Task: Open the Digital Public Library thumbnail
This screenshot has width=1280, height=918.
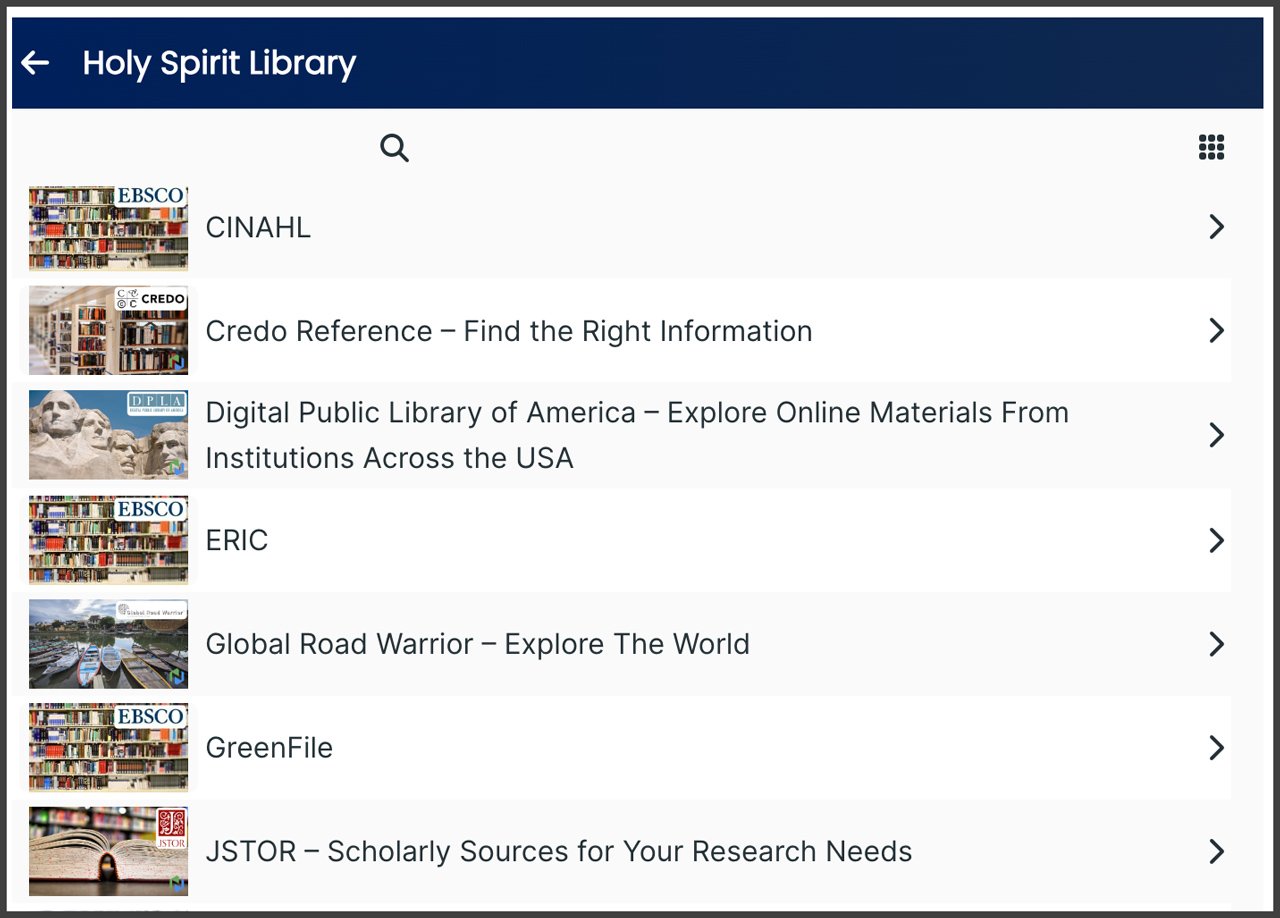Action: [x=108, y=435]
